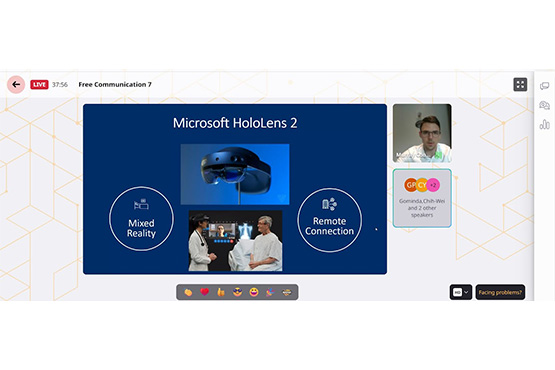Screen dimensions: 555x370
Task: Send a thumbs up reaction
Action: coord(221,292)
